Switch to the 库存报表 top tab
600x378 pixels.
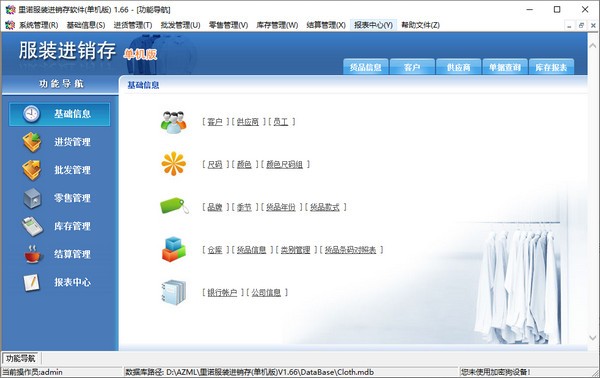click(551, 67)
